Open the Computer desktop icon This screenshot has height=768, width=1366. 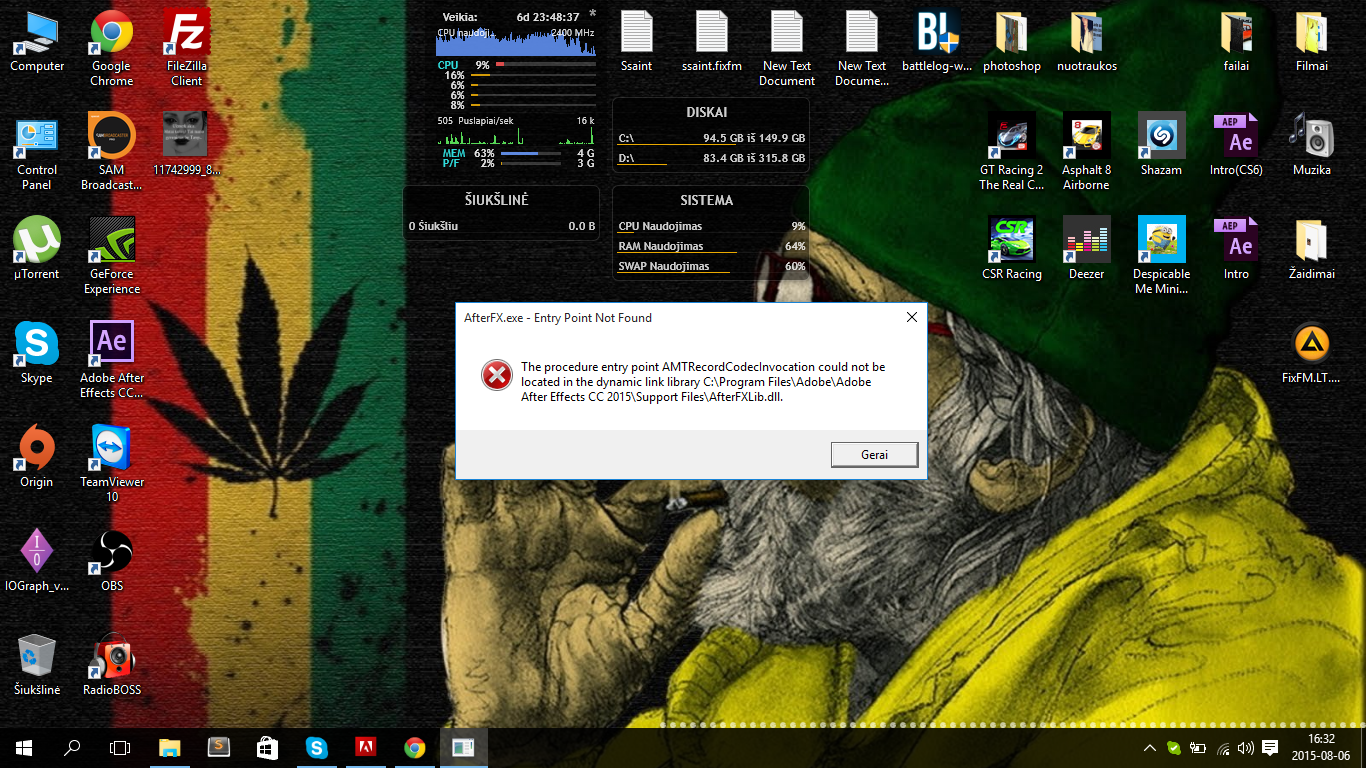(x=37, y=42)
